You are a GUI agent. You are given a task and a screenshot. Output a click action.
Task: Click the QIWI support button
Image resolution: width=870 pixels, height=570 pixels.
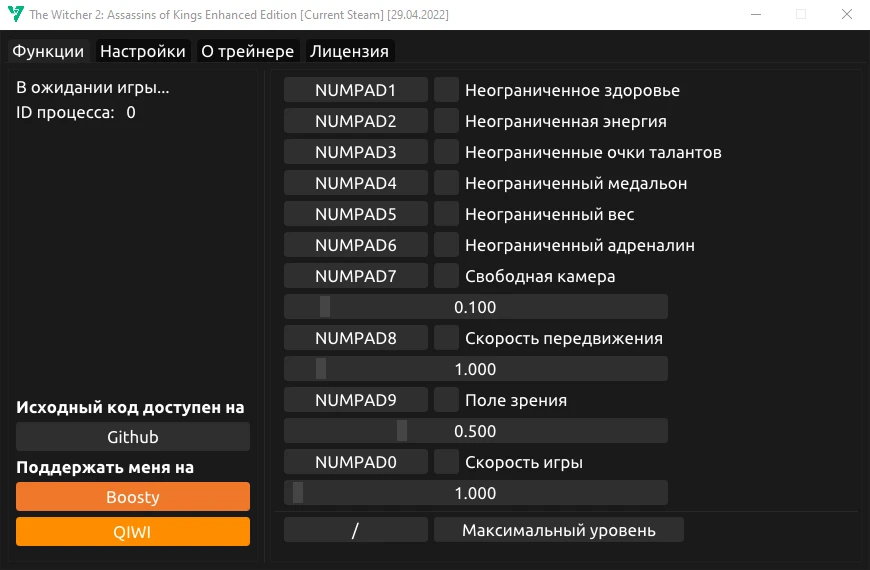tap(133, 532)
